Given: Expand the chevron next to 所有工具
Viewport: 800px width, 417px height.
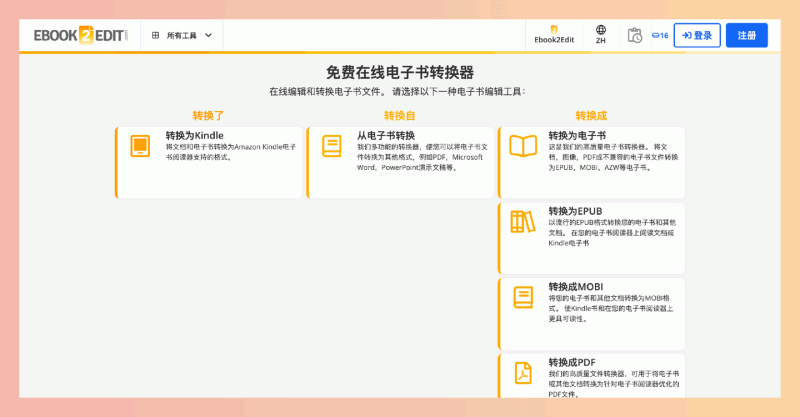Looking at the screenshot, I should click(x=208, y=35).
